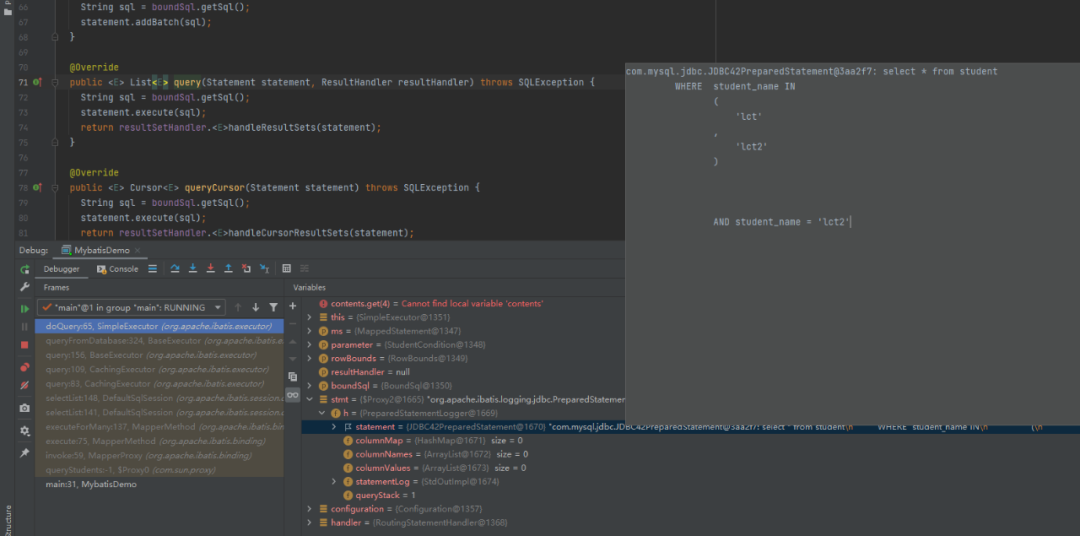Viewport: 1080px width, 536px height.
Task: Pin the debug tab
Action: 25,453
